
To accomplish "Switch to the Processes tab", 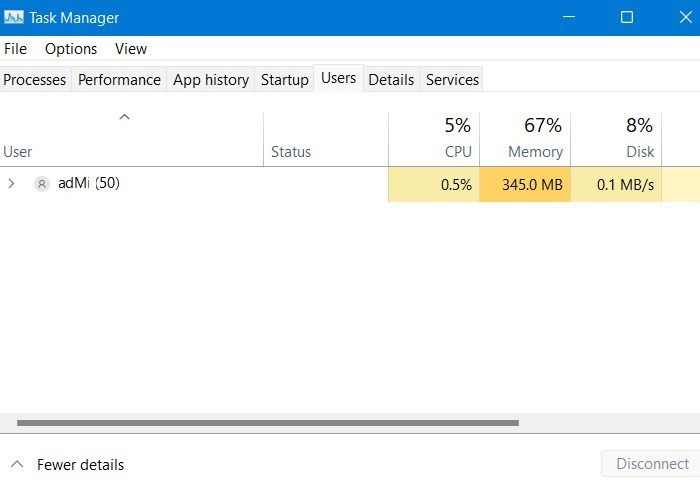I will (35, 80).
